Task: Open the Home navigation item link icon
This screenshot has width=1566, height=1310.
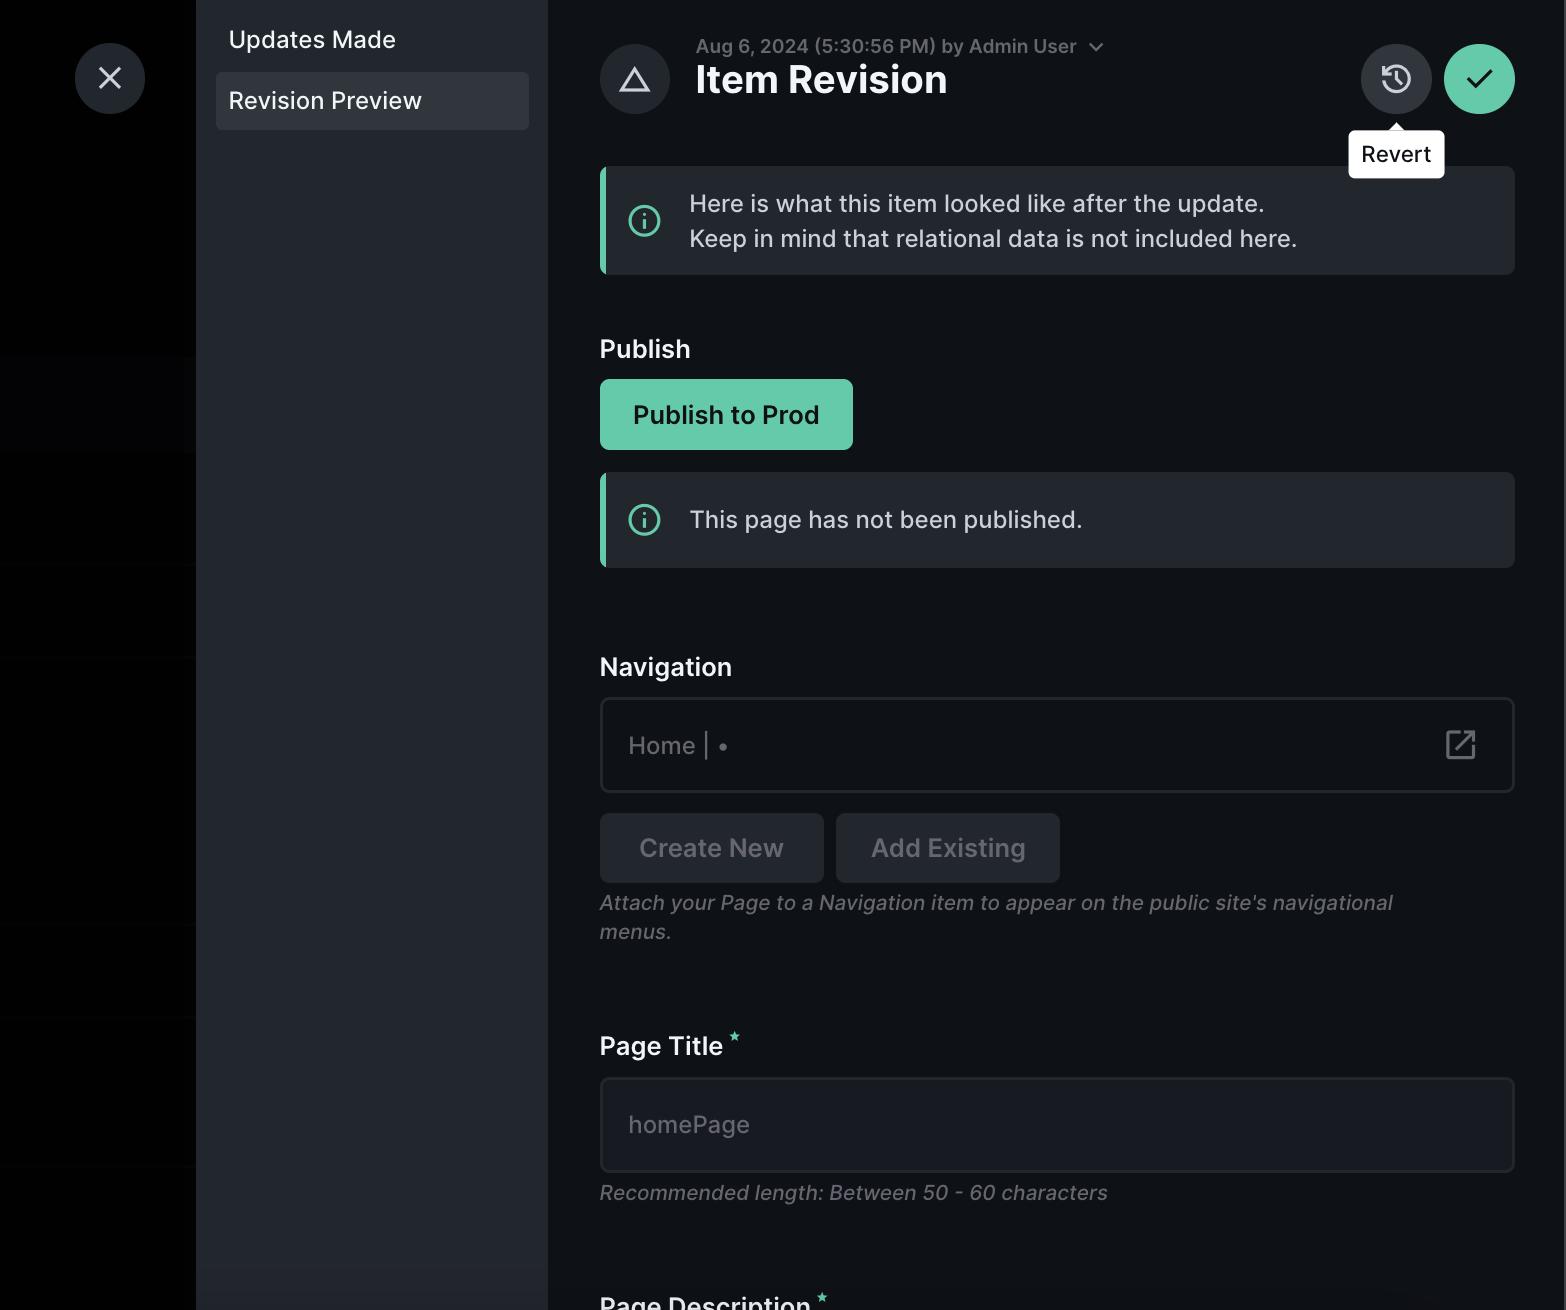Action: pyautogui.click(x=1460, y=745)
